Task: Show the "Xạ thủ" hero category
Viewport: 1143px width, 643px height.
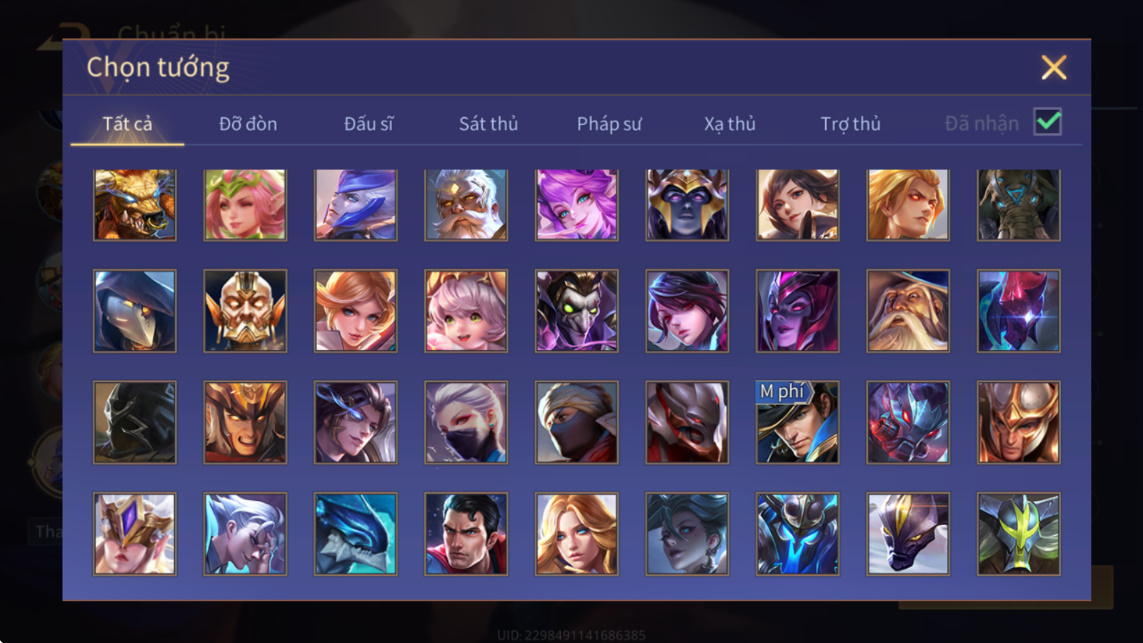Action: [x=730, y=124]
